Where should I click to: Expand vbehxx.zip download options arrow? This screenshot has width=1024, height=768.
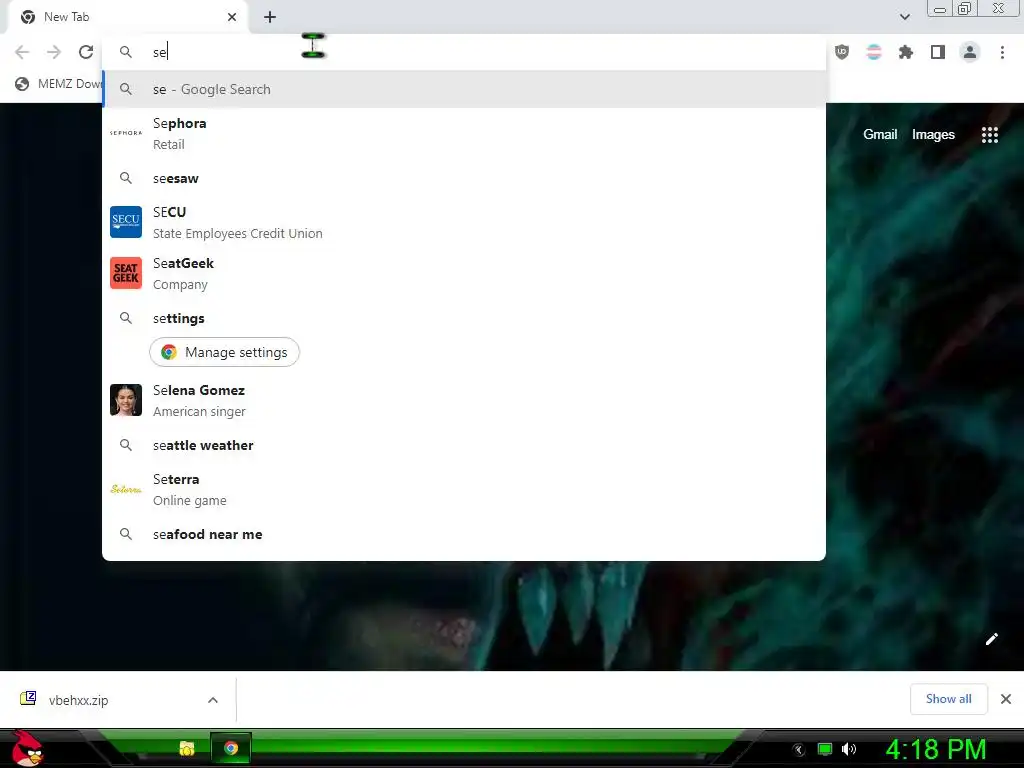[x=213, y=700]
